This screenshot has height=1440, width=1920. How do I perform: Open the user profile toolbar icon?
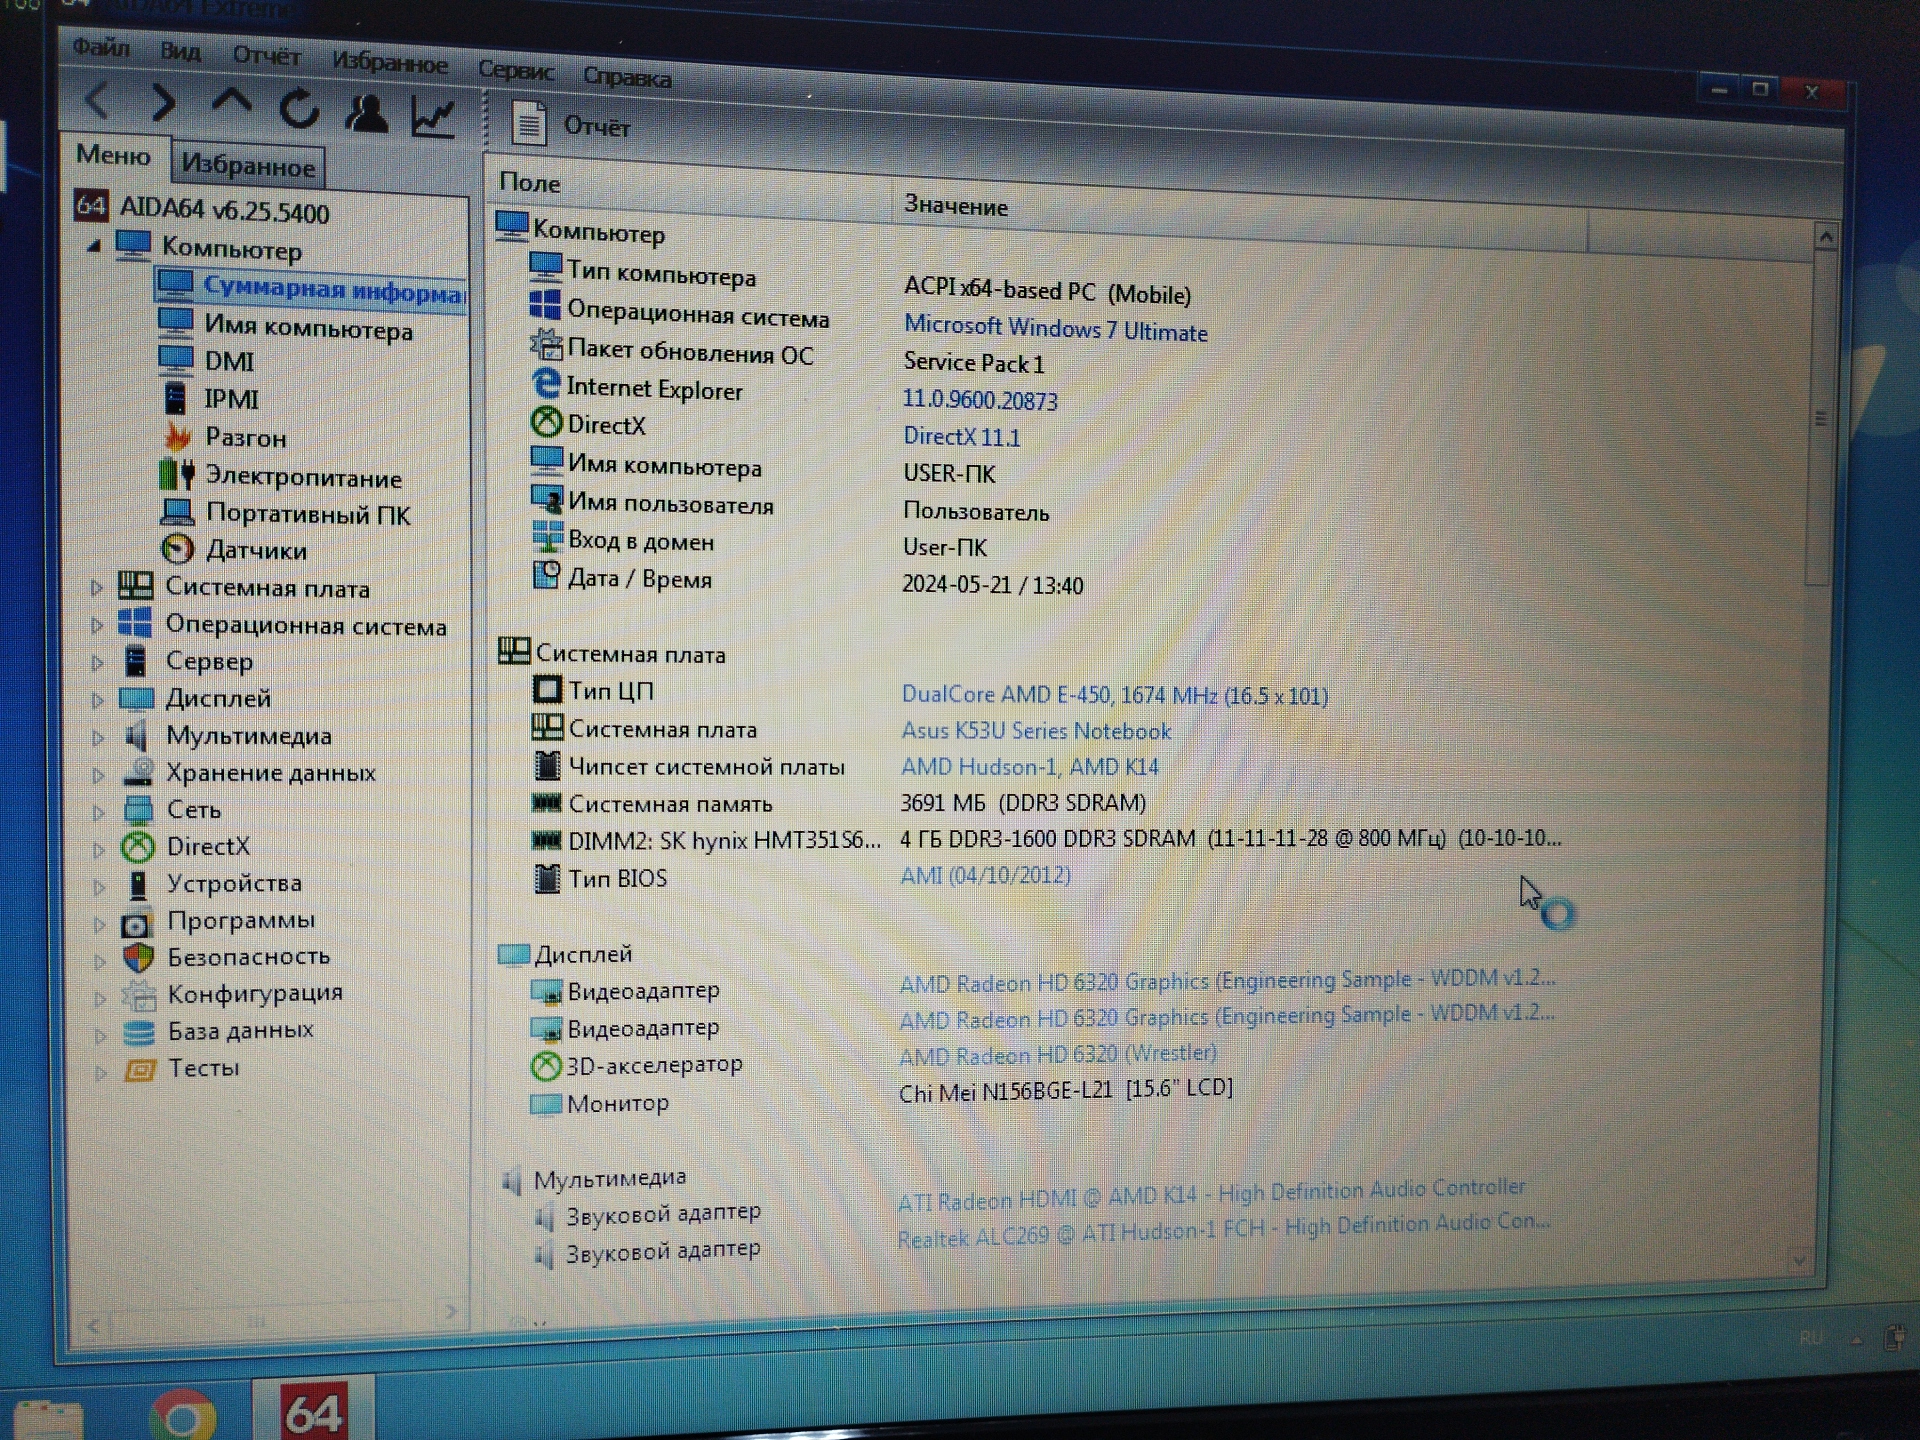(x=366, y=113)
